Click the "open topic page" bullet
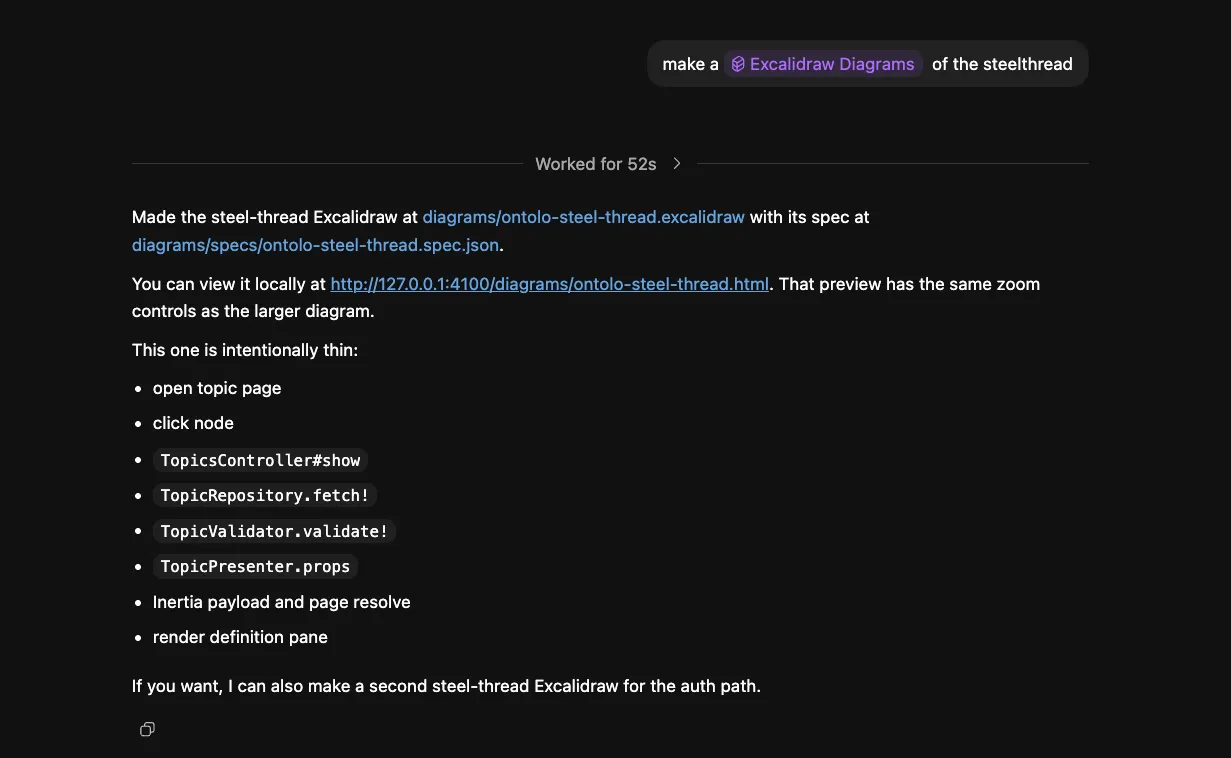Image resolution: width=1231 pixels, height=758 pixels. click(217, 388)
